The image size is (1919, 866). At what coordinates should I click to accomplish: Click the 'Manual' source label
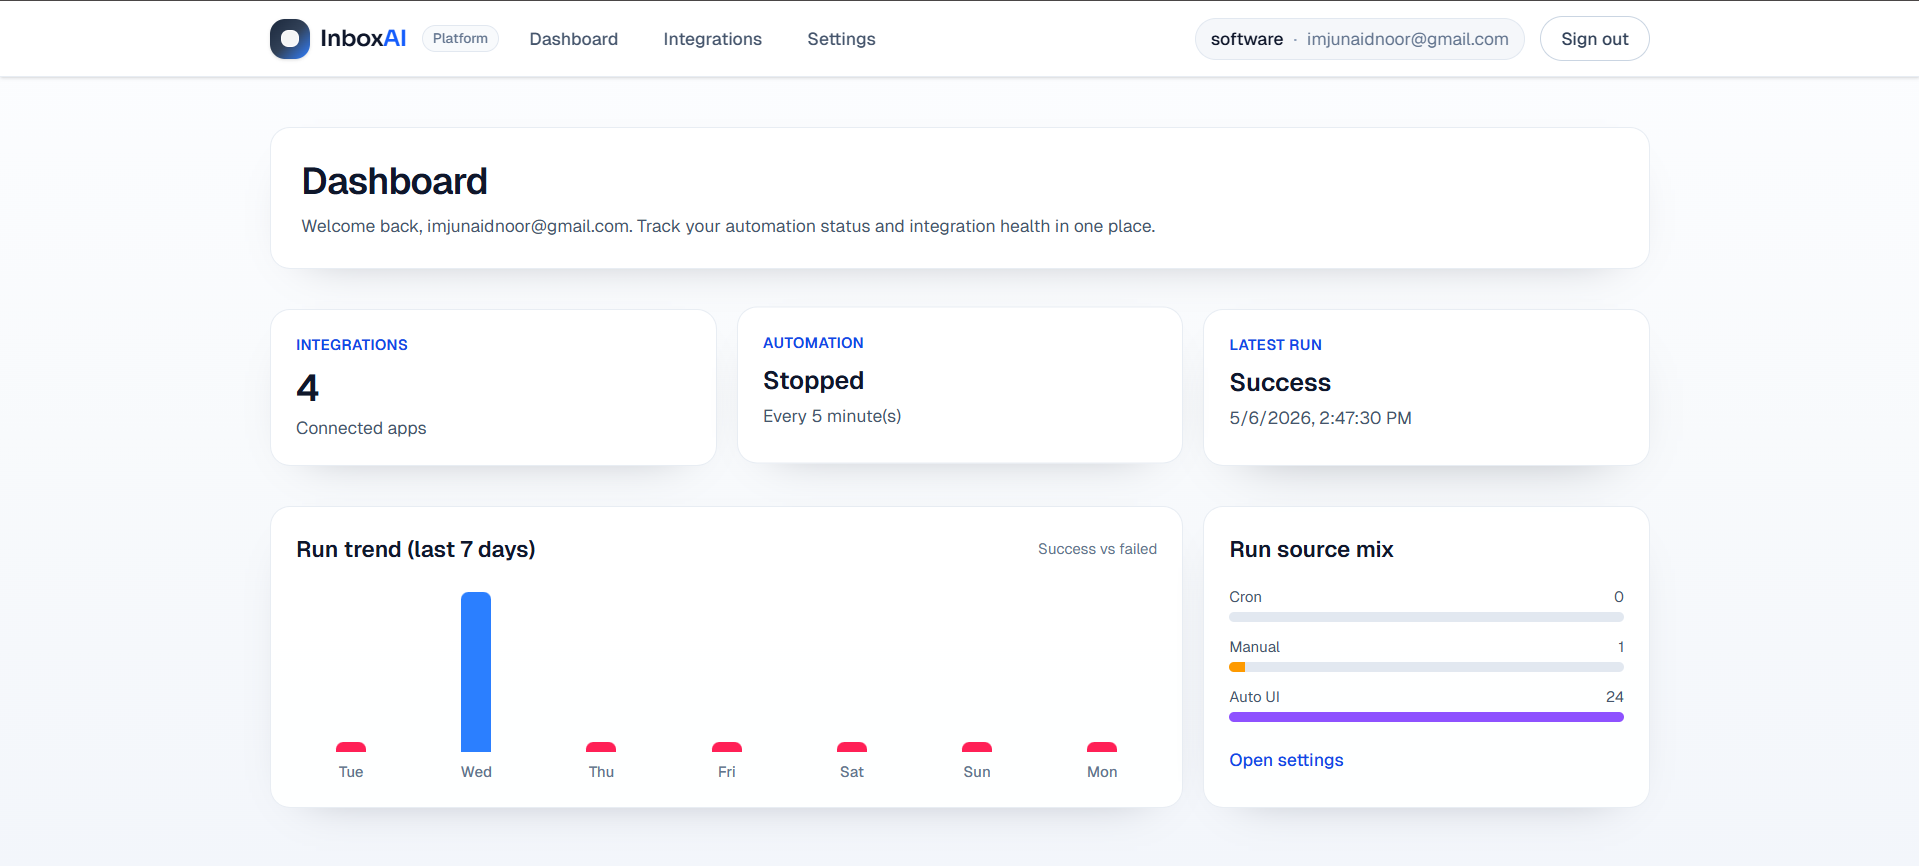click(x=1254, y=647)
